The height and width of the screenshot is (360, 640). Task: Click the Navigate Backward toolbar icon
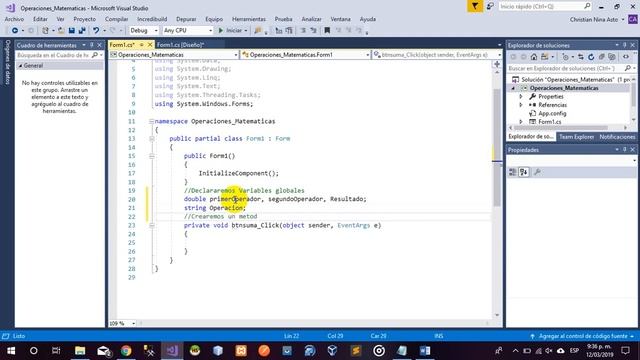(x=15, y=30)
